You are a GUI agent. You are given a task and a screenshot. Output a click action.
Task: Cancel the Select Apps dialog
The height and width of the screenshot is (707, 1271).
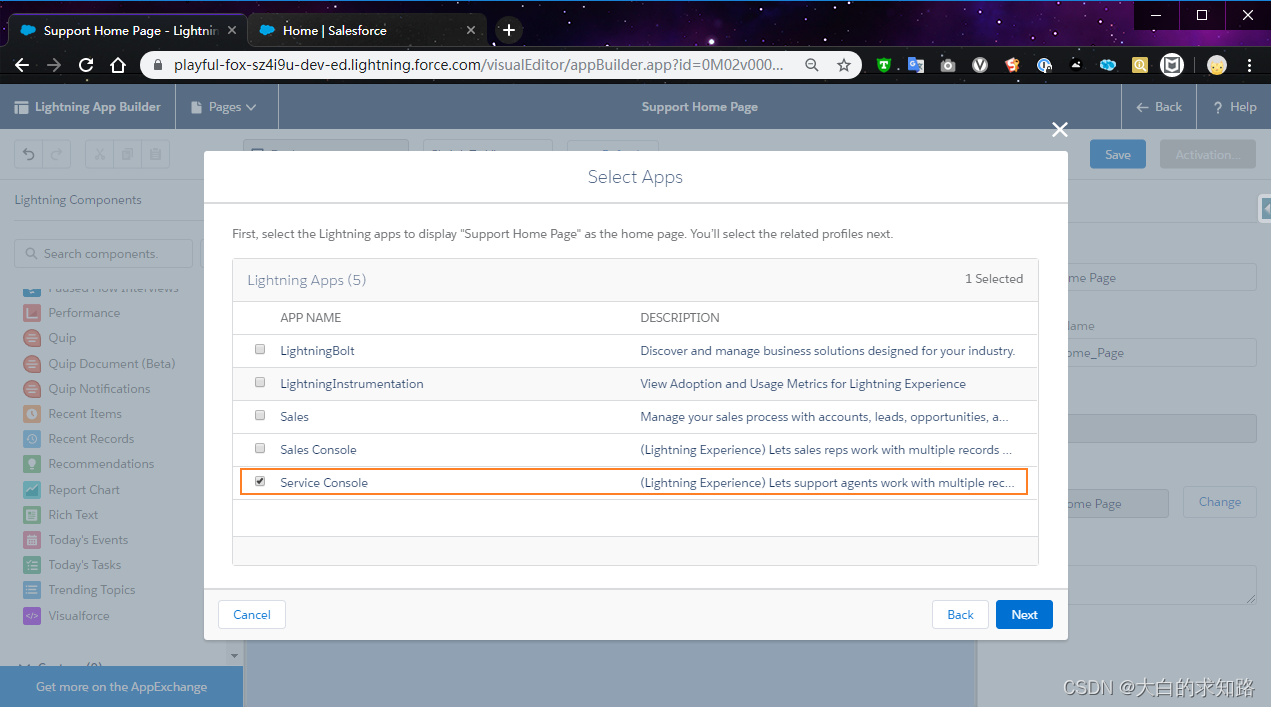tap(252, 615)
